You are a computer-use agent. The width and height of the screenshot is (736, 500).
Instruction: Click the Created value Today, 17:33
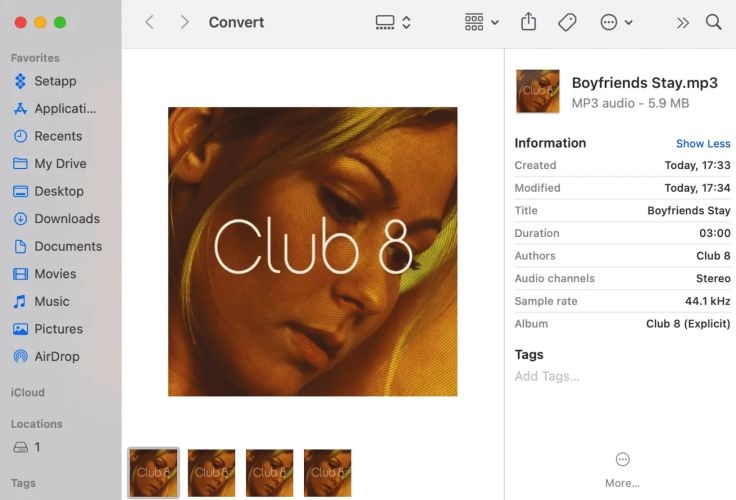point(698,165)
